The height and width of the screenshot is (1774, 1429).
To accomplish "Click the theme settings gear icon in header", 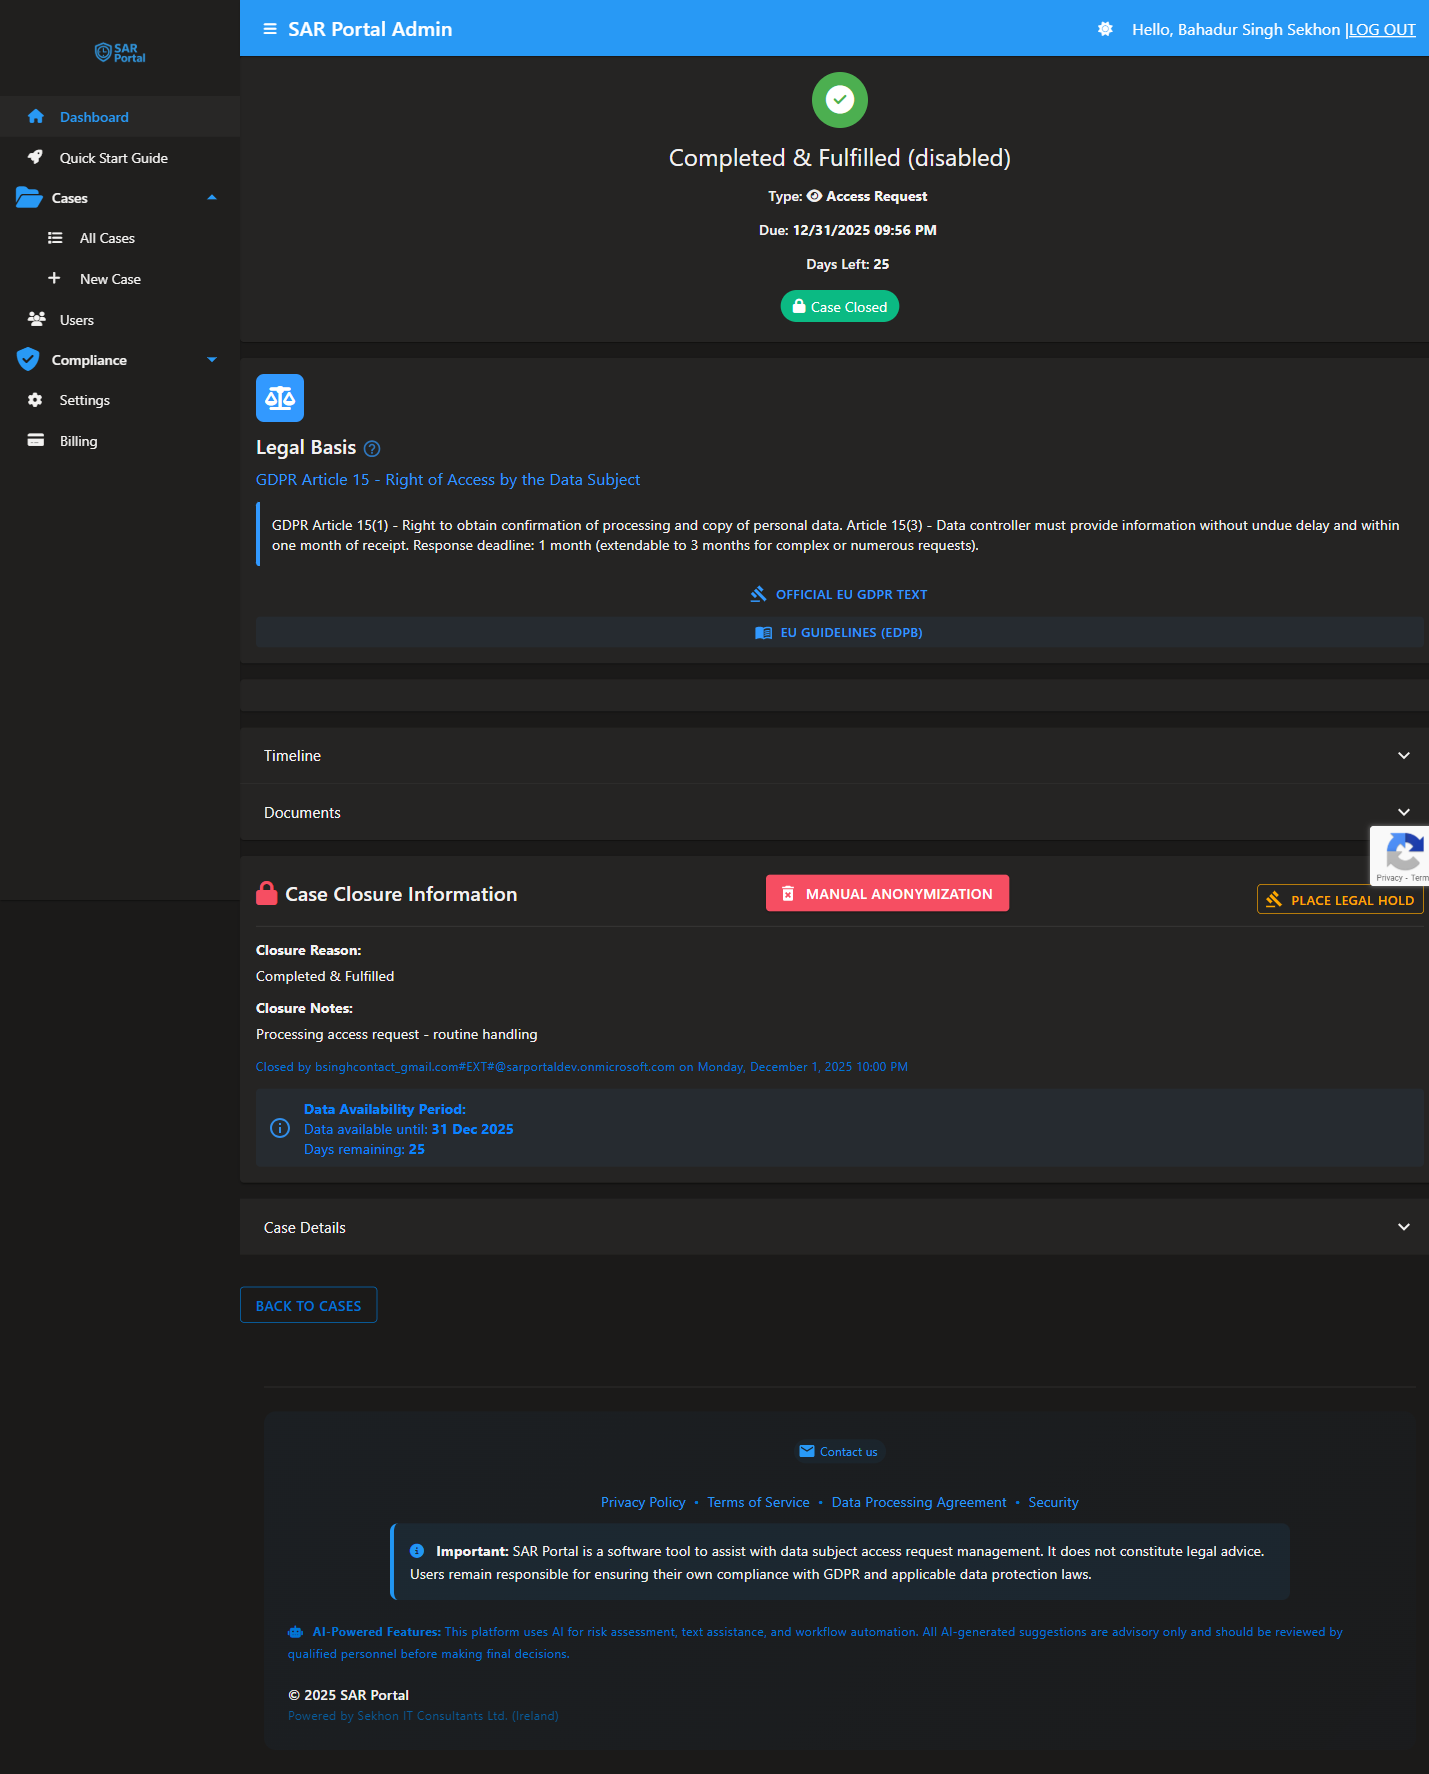I will coord(1105,29).
